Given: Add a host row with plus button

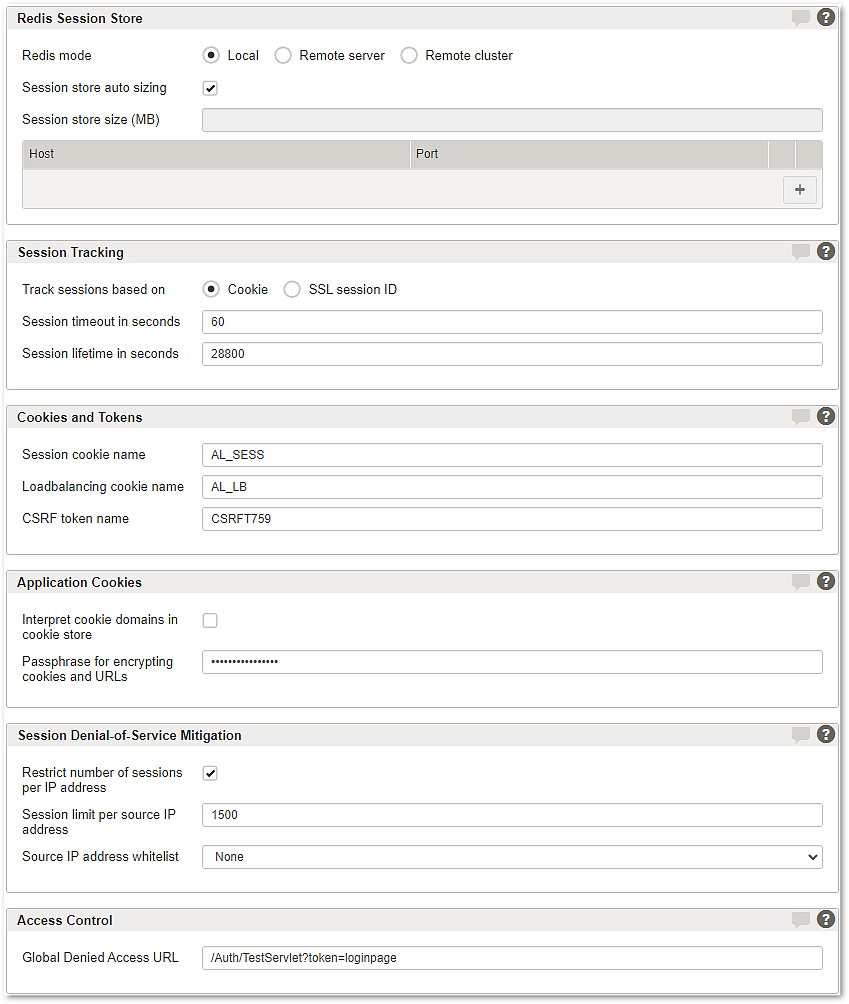Looking at the screenshot, I should 799,190.
